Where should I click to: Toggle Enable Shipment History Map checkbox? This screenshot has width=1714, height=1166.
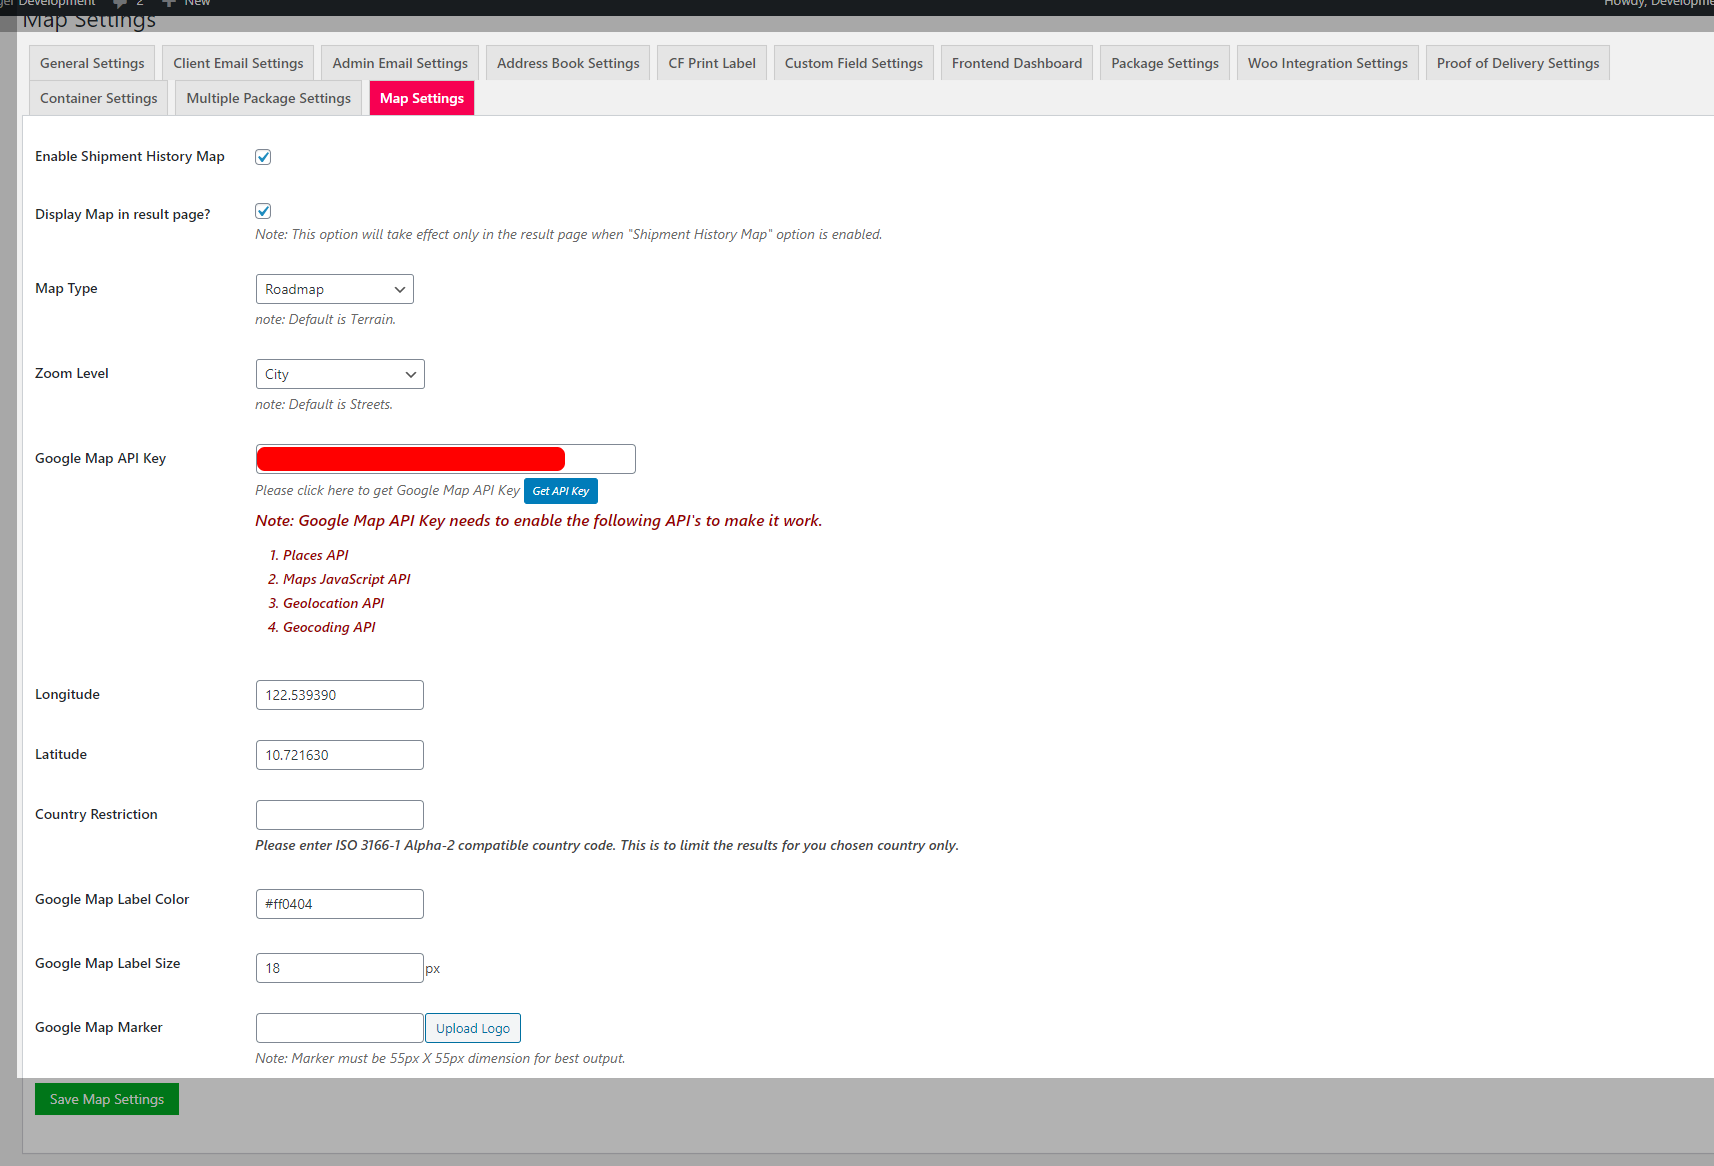pyautogui.click(x=263, y=157)
